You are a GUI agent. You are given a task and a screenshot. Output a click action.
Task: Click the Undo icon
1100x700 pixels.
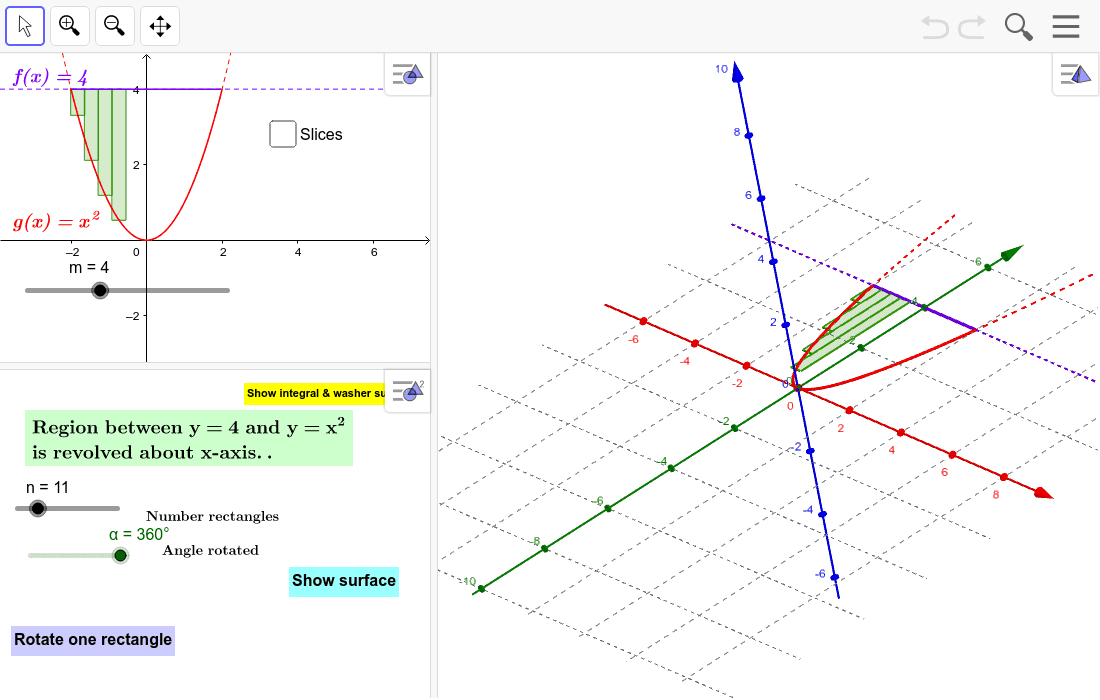pos(934,27)
